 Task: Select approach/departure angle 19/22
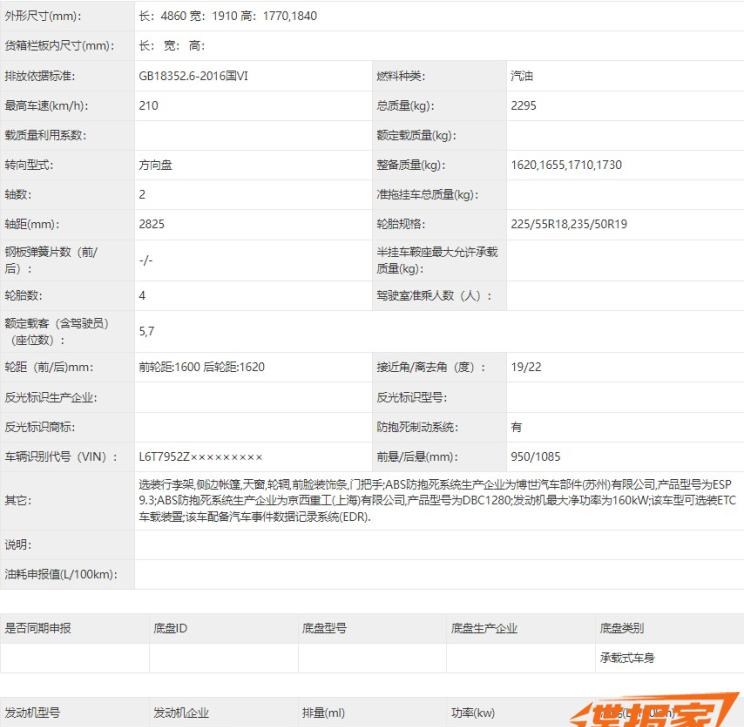[526, 367]
